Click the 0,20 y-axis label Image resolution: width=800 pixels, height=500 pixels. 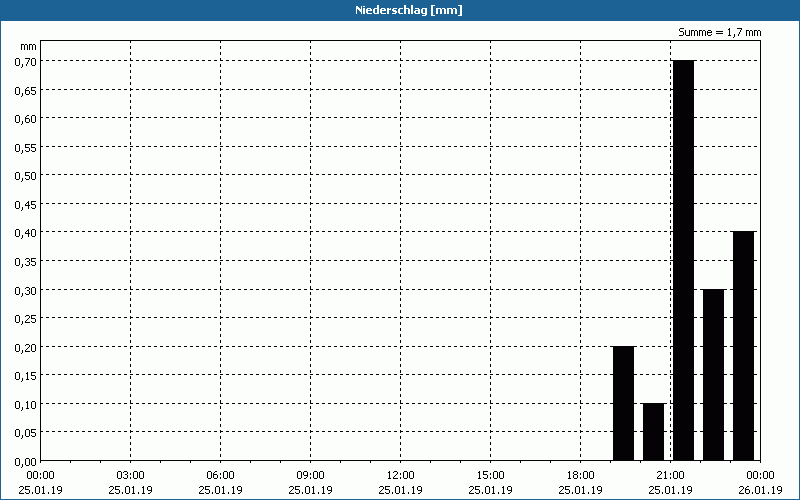coord(26,347)
